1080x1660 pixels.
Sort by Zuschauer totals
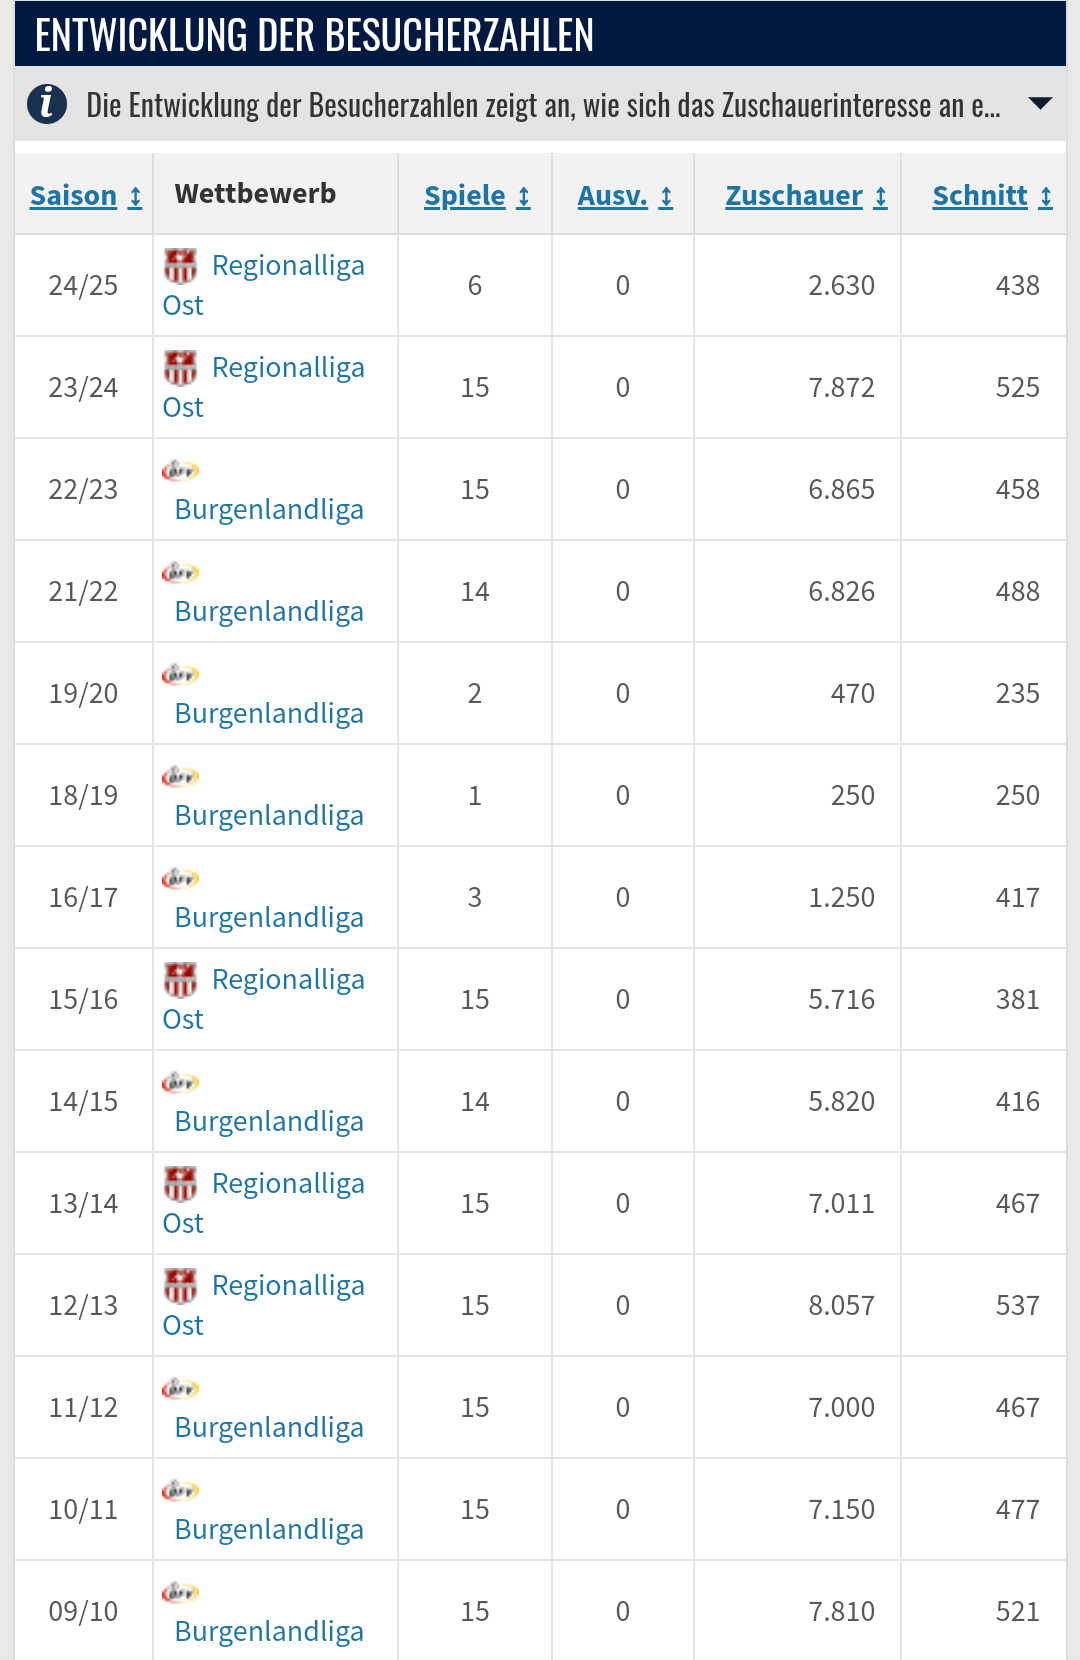tap(806, 196)
